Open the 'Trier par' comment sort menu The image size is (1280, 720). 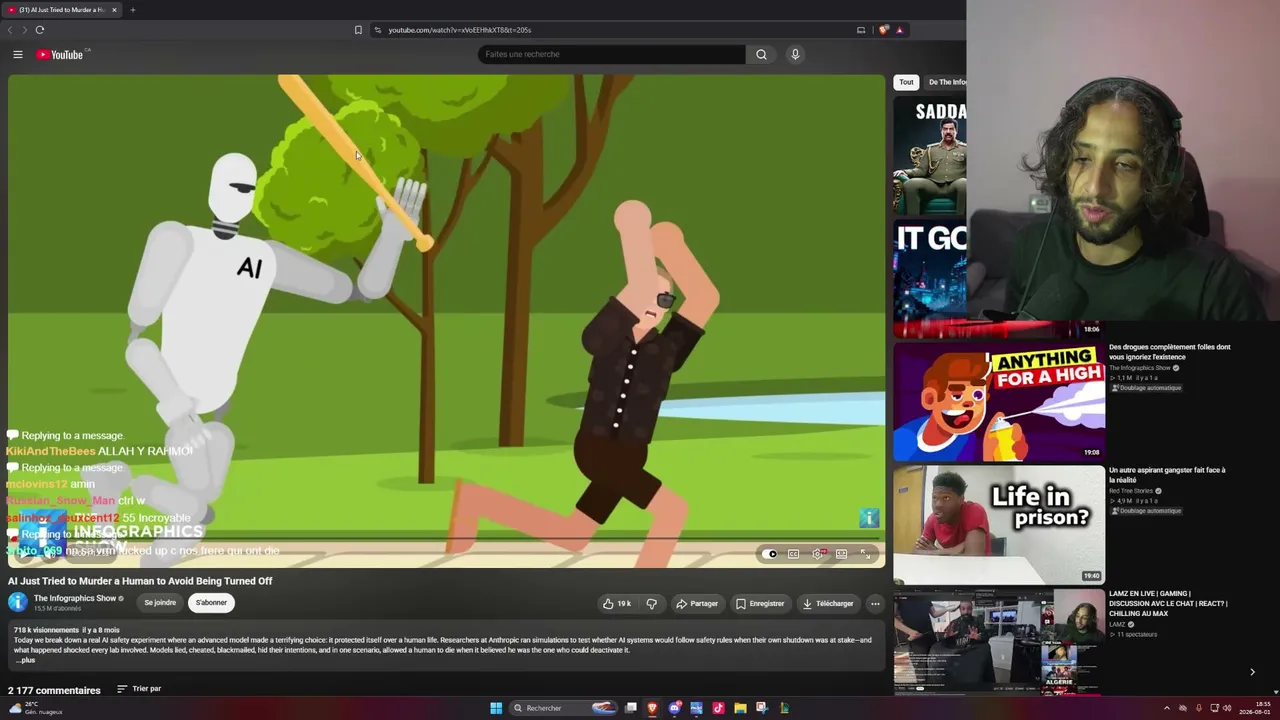pos(139,689)
